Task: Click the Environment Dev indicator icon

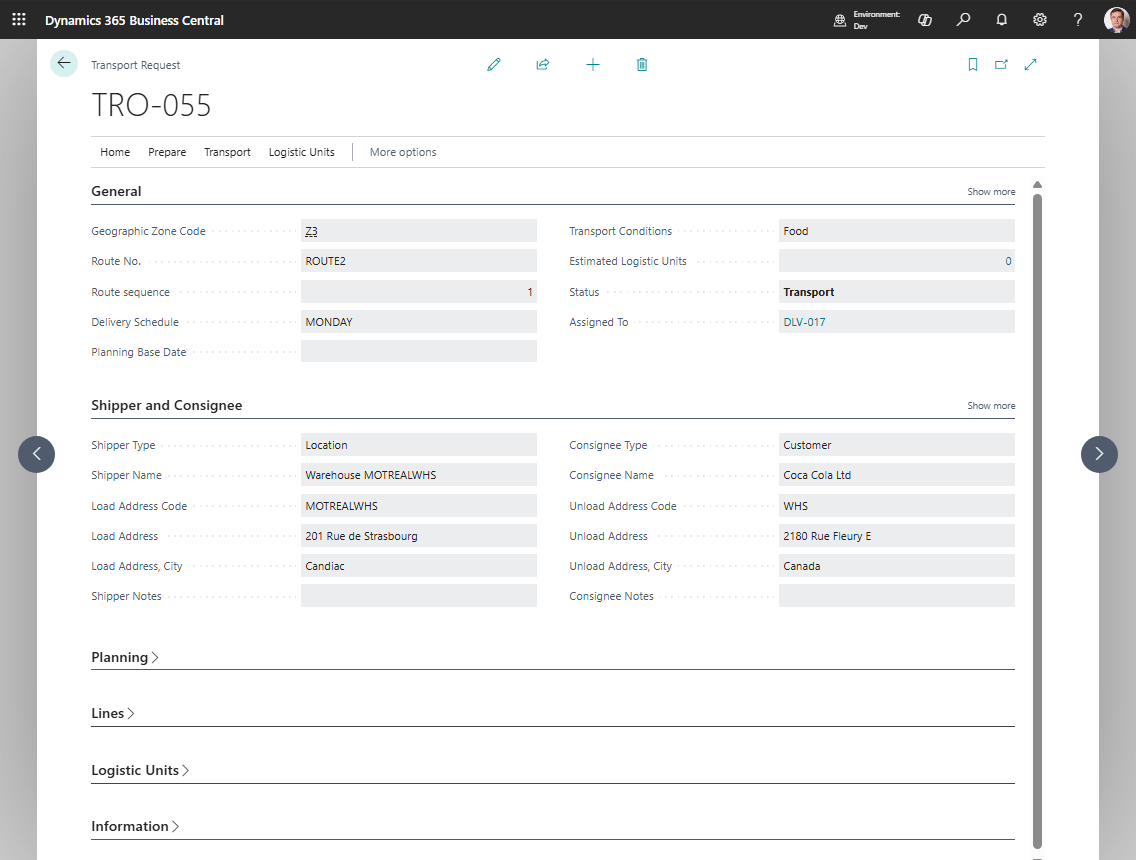Action: (840, 20)
